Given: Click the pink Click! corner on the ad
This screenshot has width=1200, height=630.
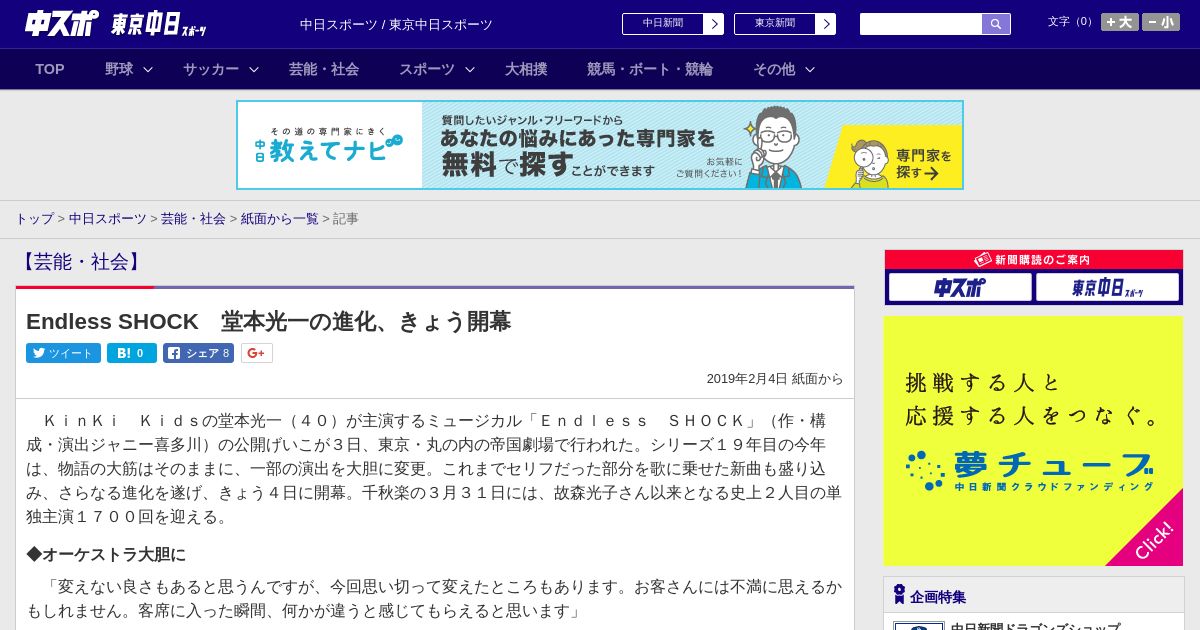Looking at the screenshot, I should [x=1152, y=541].
